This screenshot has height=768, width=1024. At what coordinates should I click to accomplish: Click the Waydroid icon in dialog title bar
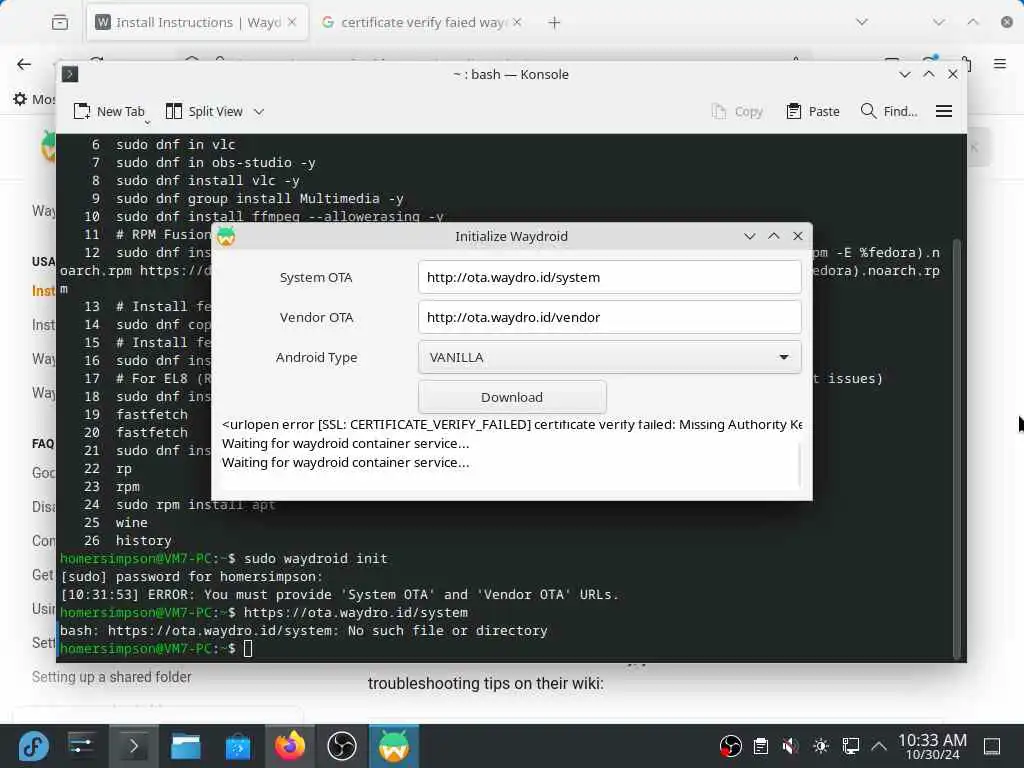[226, 236]
